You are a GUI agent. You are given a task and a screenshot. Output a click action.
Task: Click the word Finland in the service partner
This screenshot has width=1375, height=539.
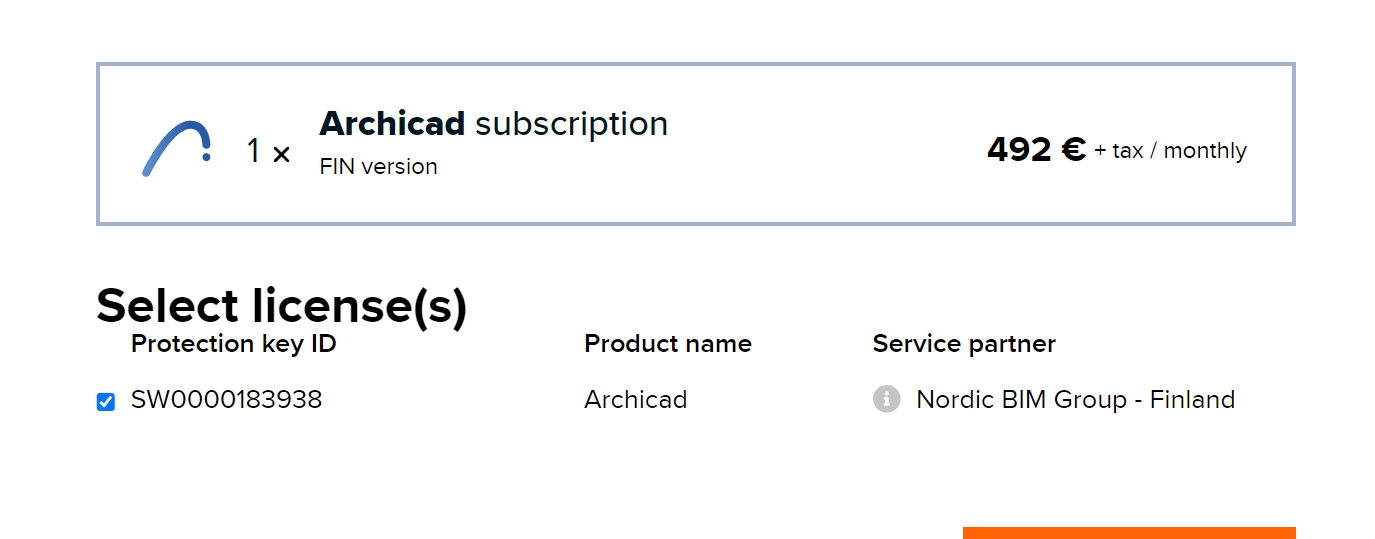click(1192, 400)
